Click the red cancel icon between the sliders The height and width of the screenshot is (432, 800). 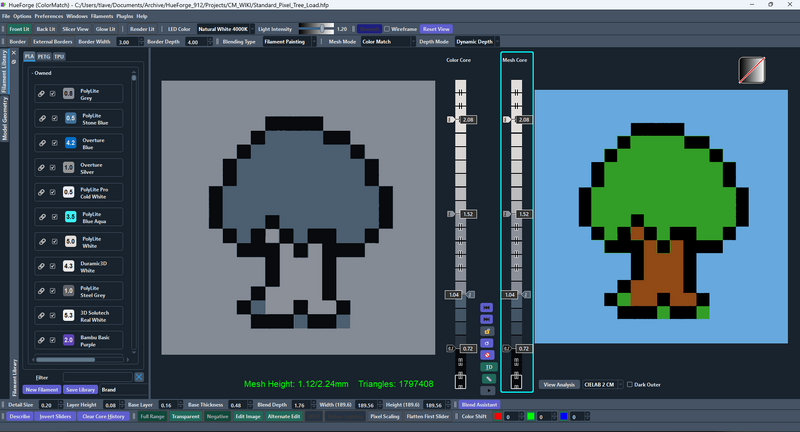point(487,354)
